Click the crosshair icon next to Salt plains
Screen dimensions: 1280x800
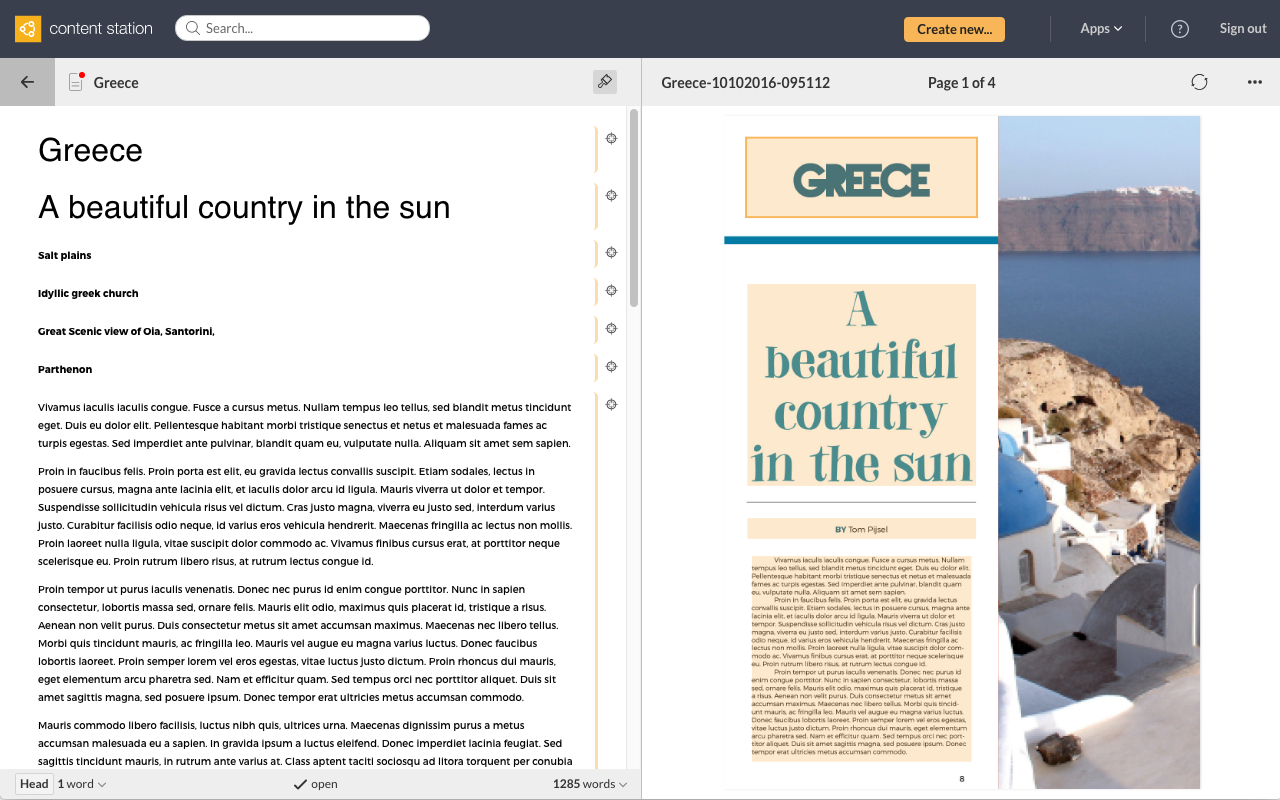tap(611, 253)
